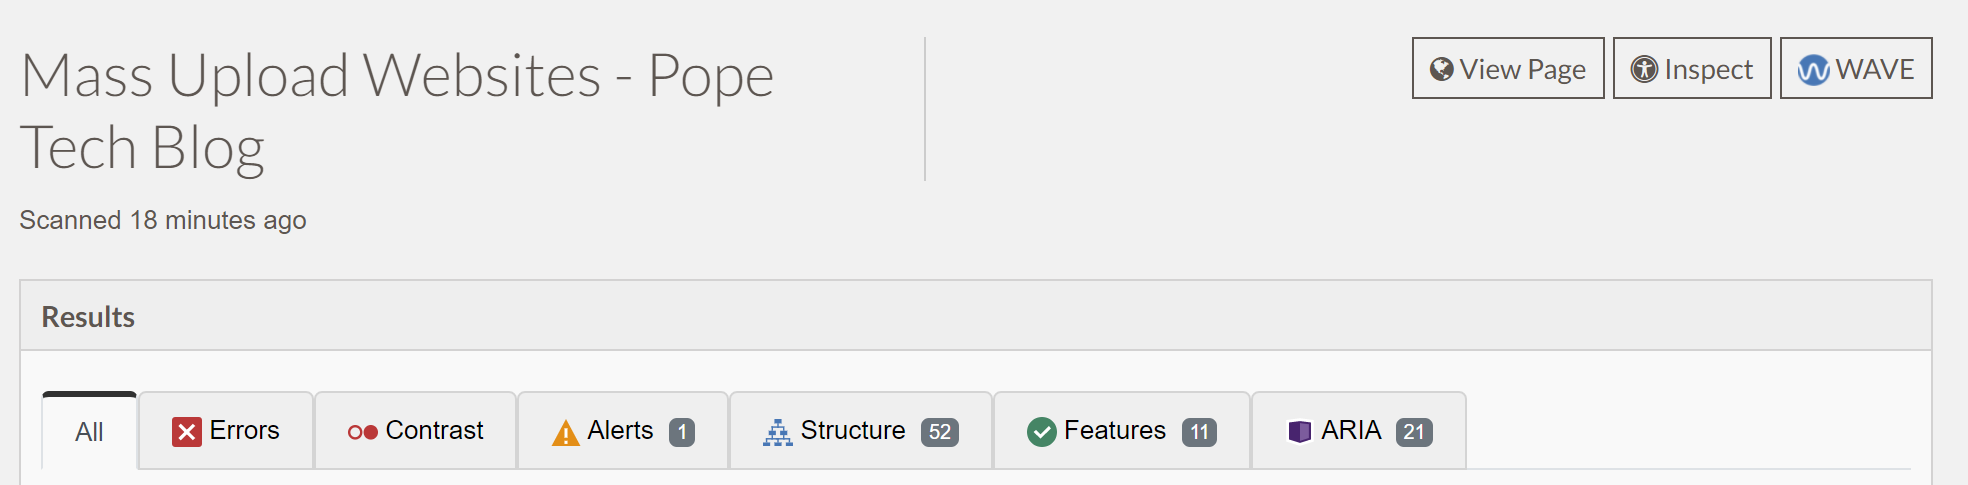The image size is (1968, 485).
Task: Click the purple ARIA icon
Action: [x=1299, y=431]
